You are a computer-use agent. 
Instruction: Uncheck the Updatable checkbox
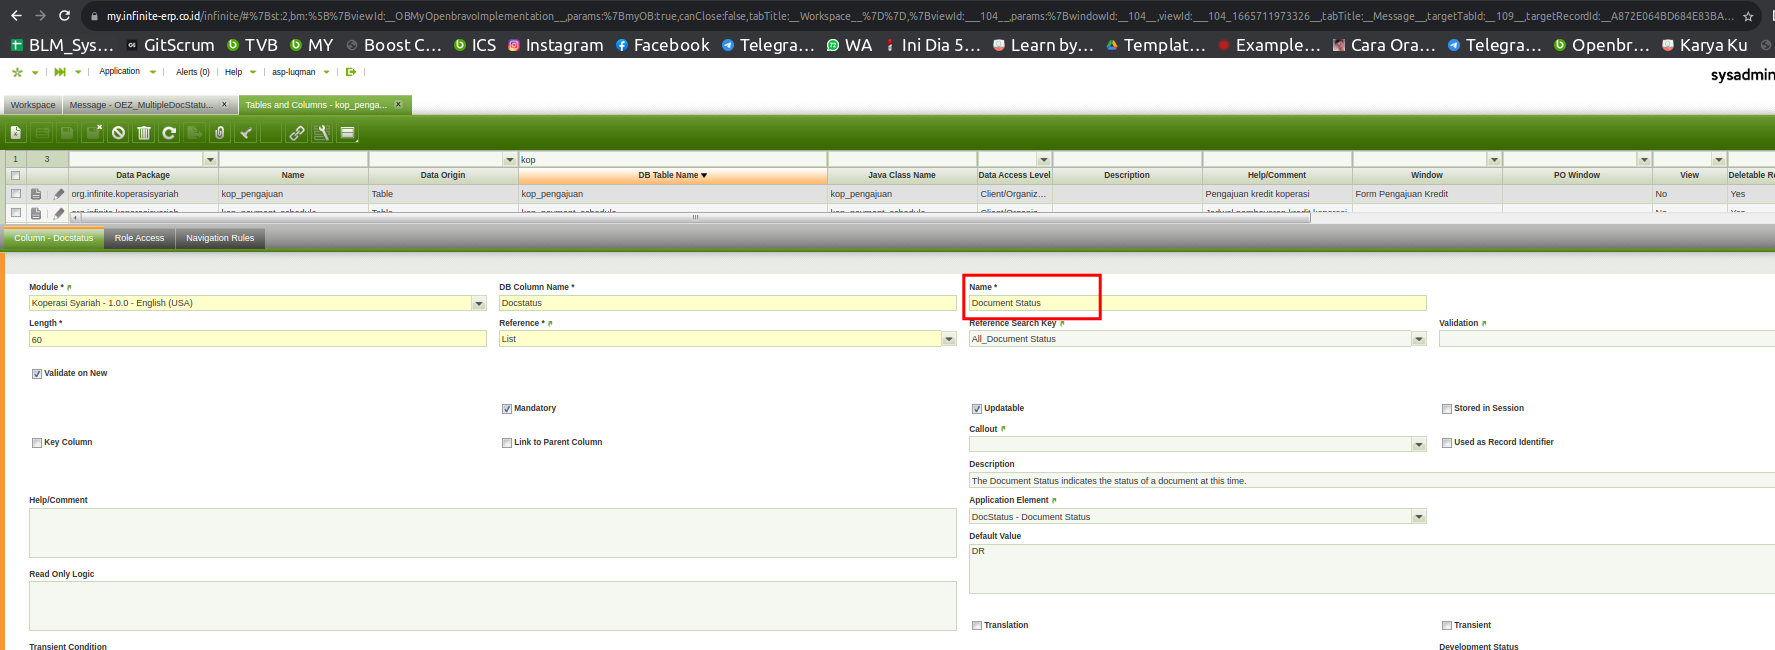coord(977,409)
